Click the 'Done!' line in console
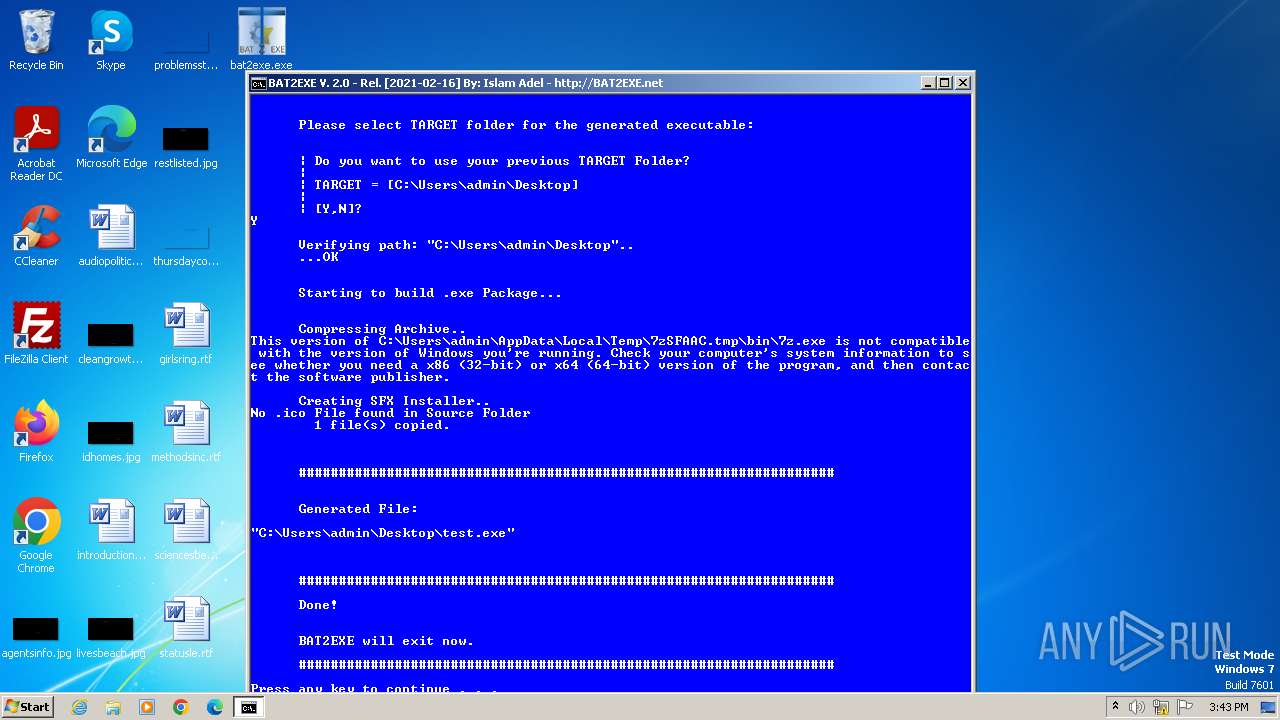 pos(318,605)
